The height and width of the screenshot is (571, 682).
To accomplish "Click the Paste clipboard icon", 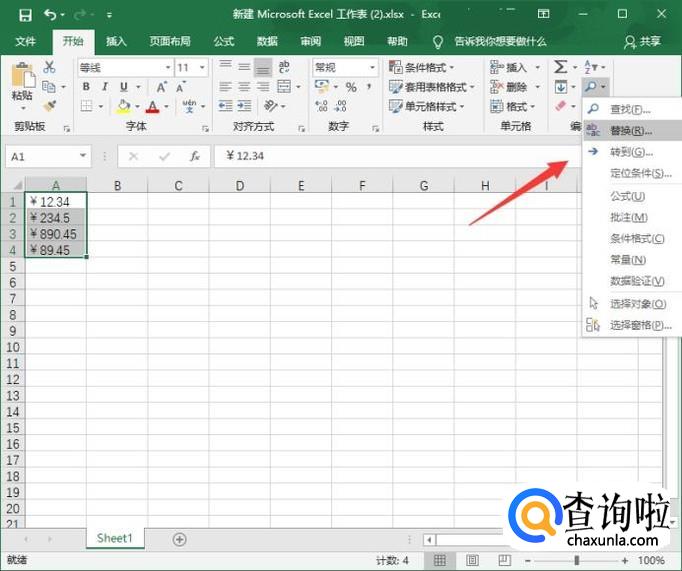I will [x=23, y=76].
